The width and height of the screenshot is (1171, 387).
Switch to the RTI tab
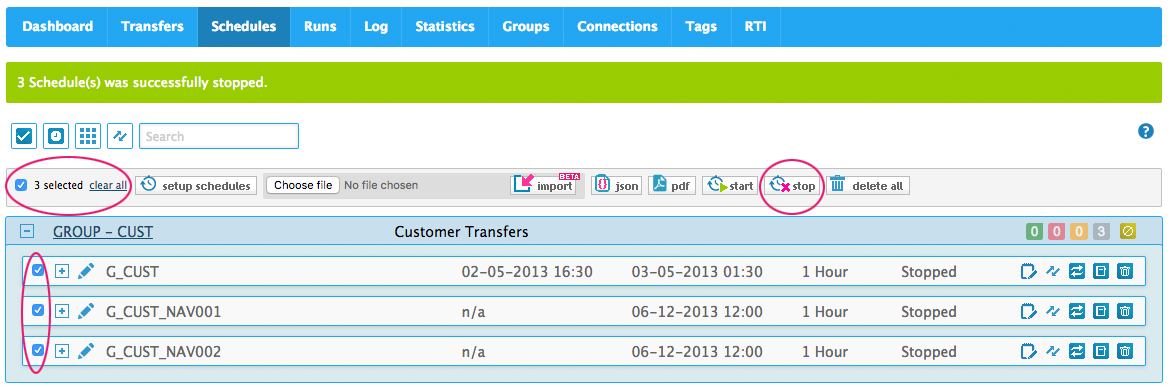click(x=755, y=26)
